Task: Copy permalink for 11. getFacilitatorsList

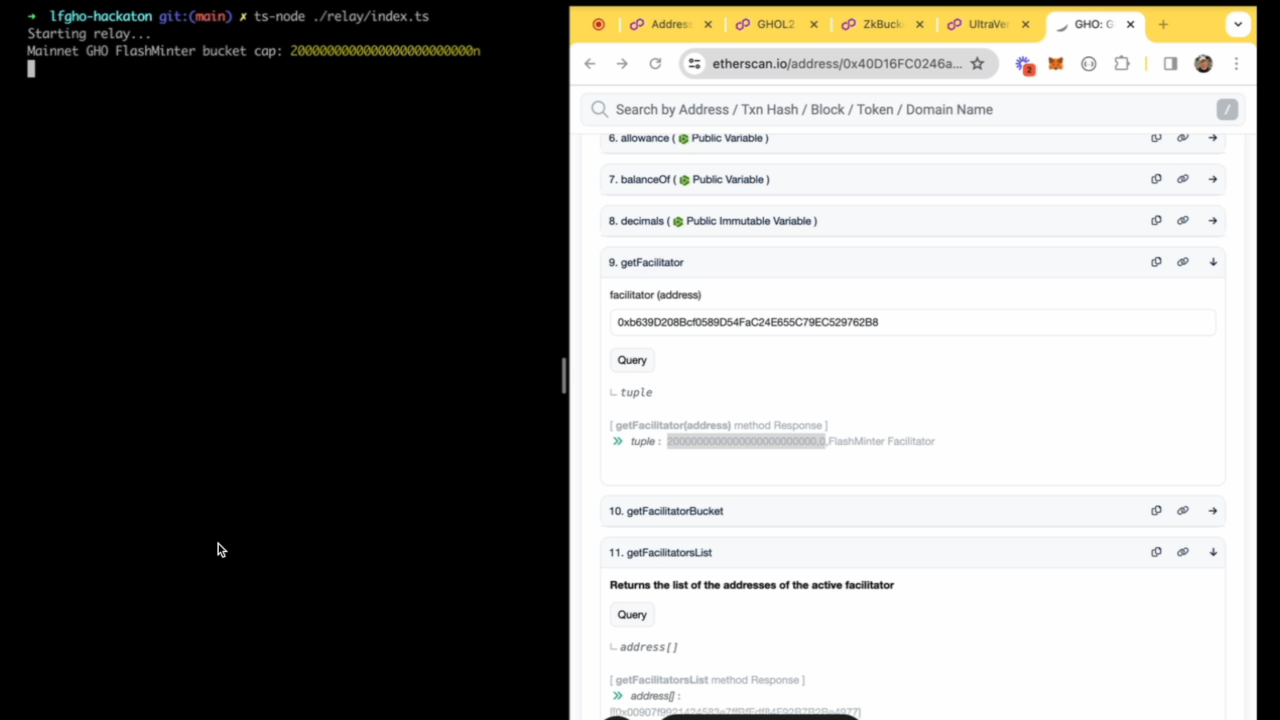Action: (1183, 552)
